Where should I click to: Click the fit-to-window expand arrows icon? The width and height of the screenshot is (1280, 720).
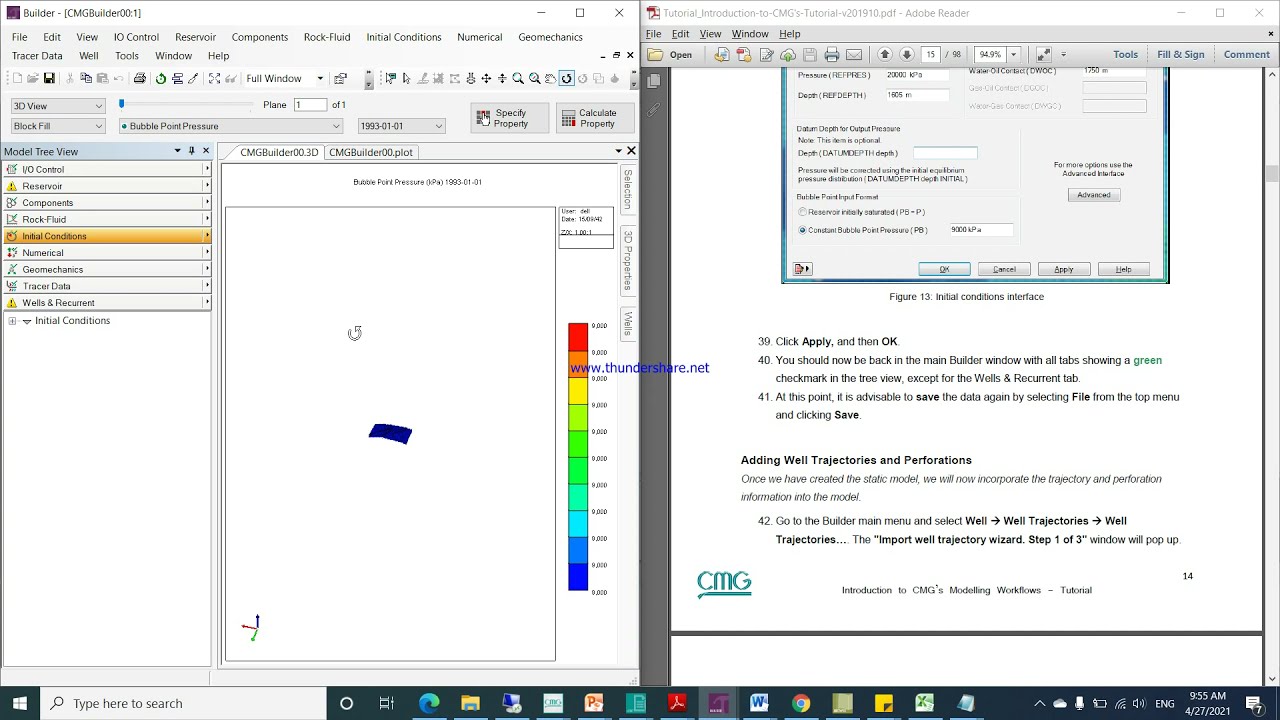(214, 78)
